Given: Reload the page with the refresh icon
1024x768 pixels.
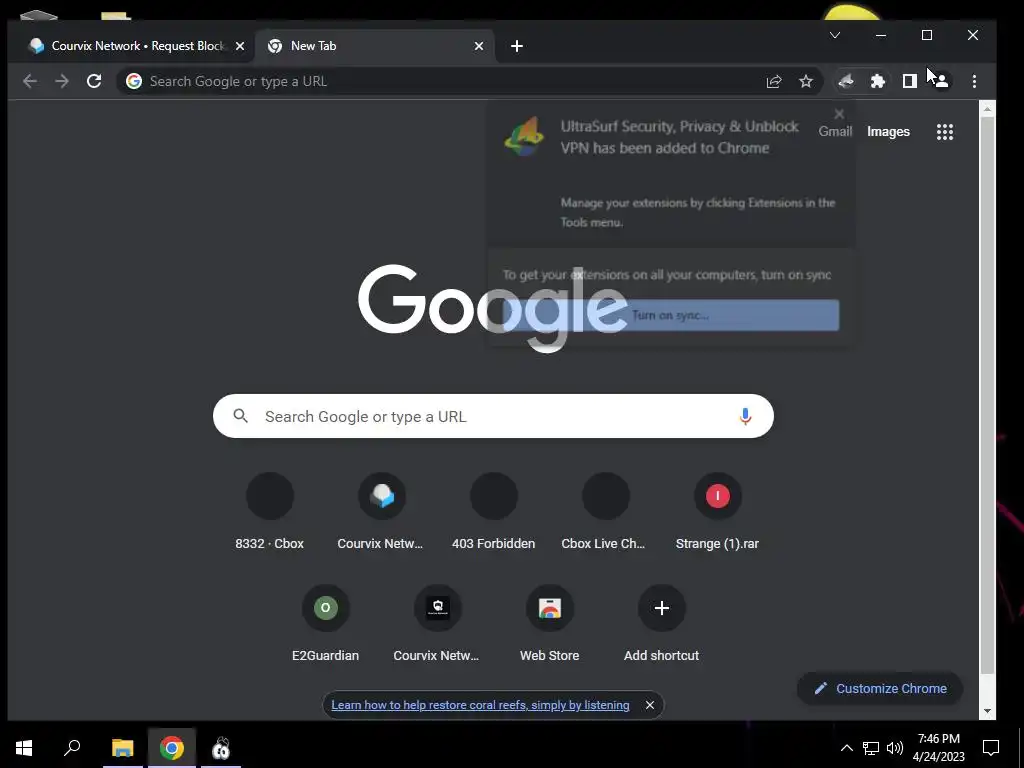Looking at the screenshot, I should pos(94,81).
